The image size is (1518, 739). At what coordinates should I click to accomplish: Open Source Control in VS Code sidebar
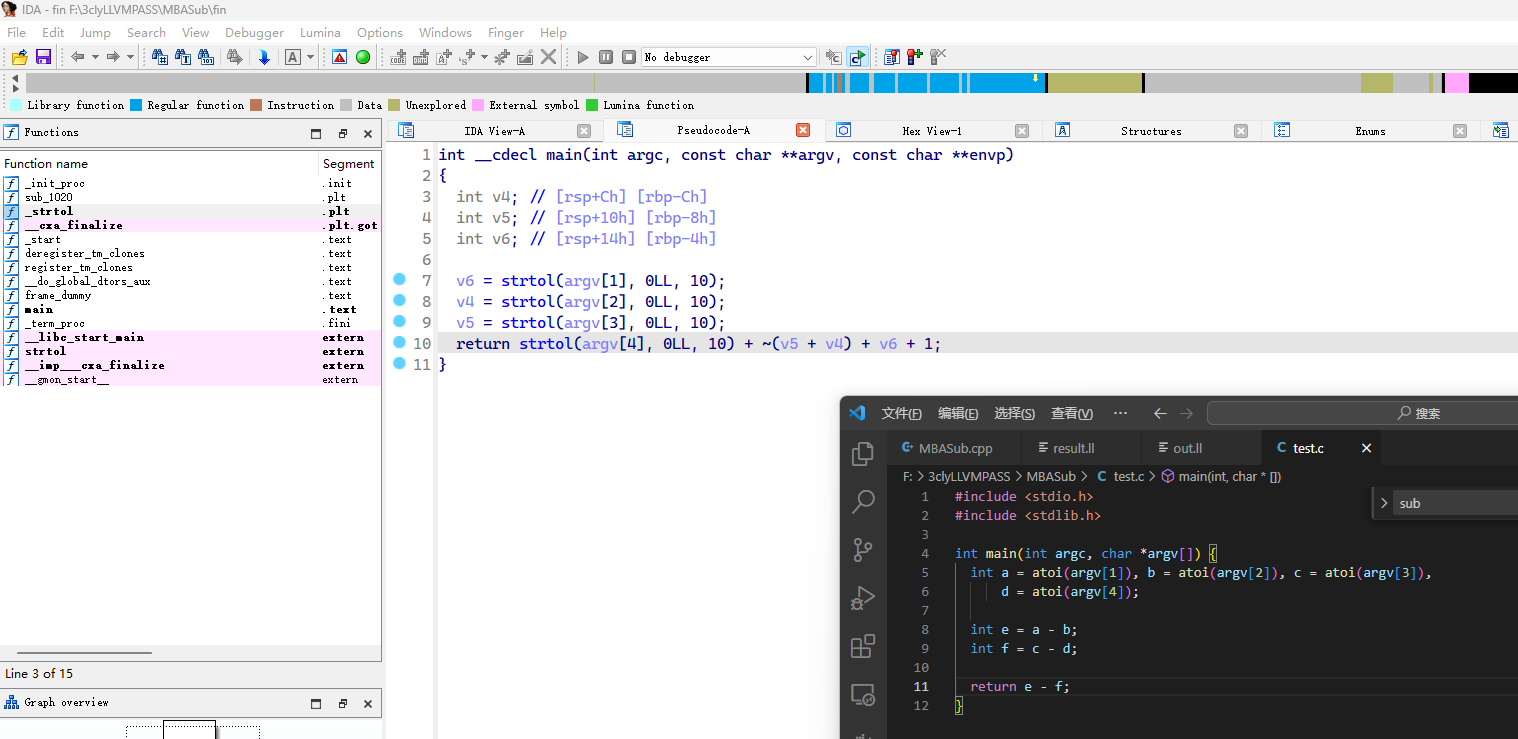[x=862, y=549]
